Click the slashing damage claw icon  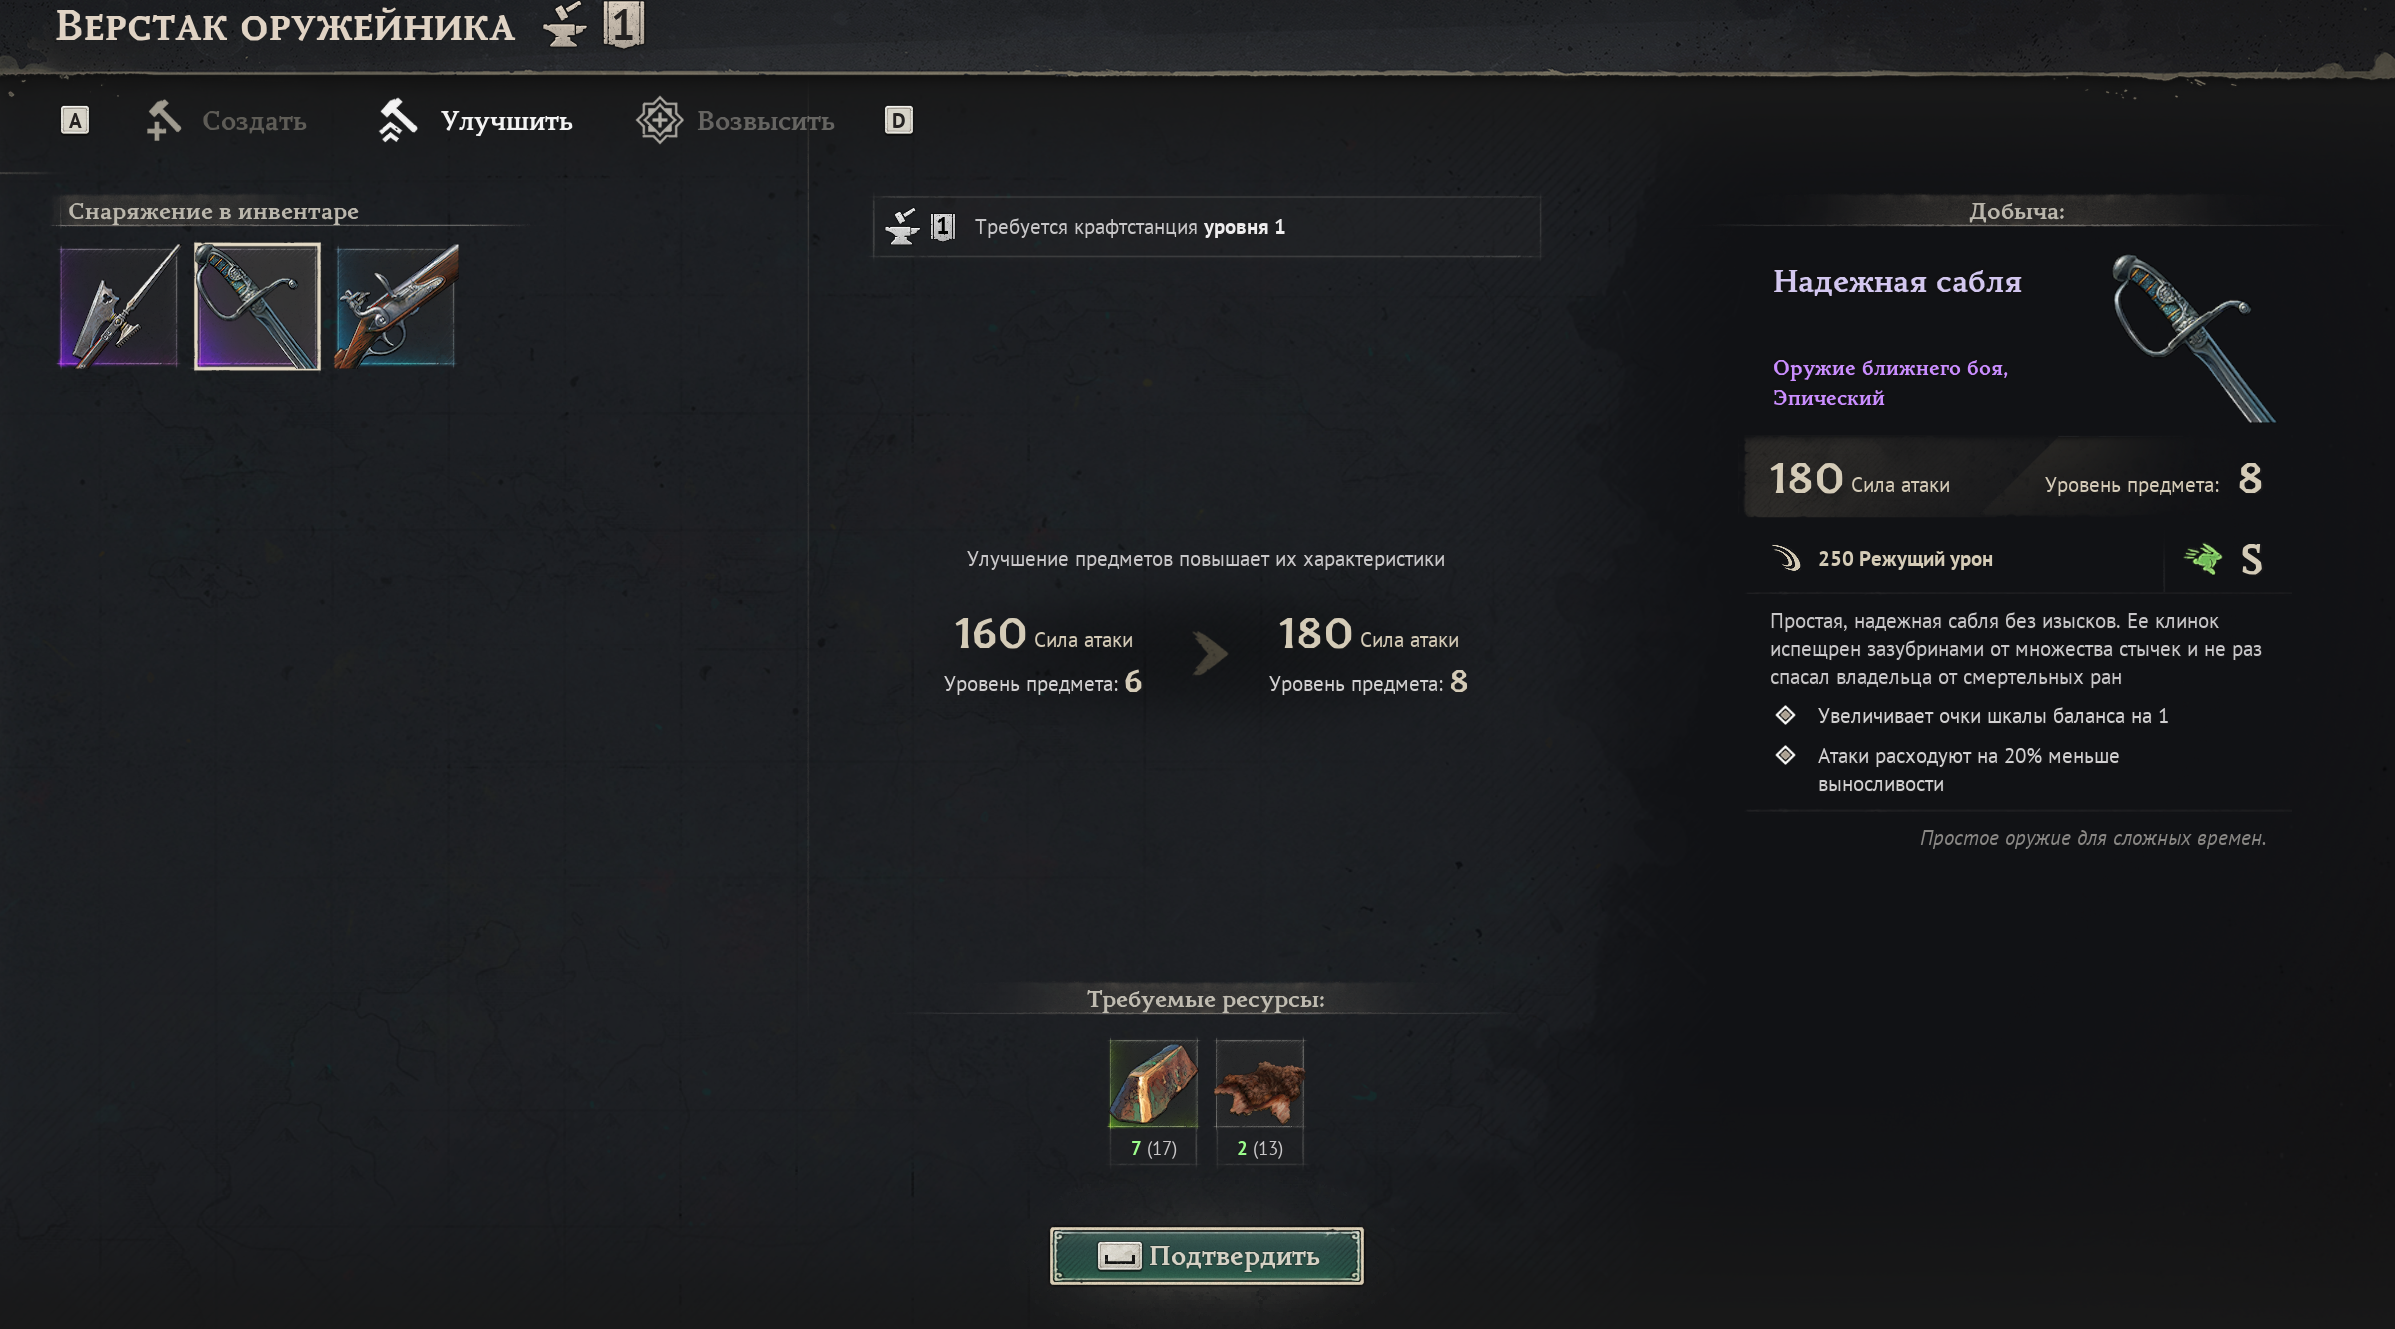1786,558
